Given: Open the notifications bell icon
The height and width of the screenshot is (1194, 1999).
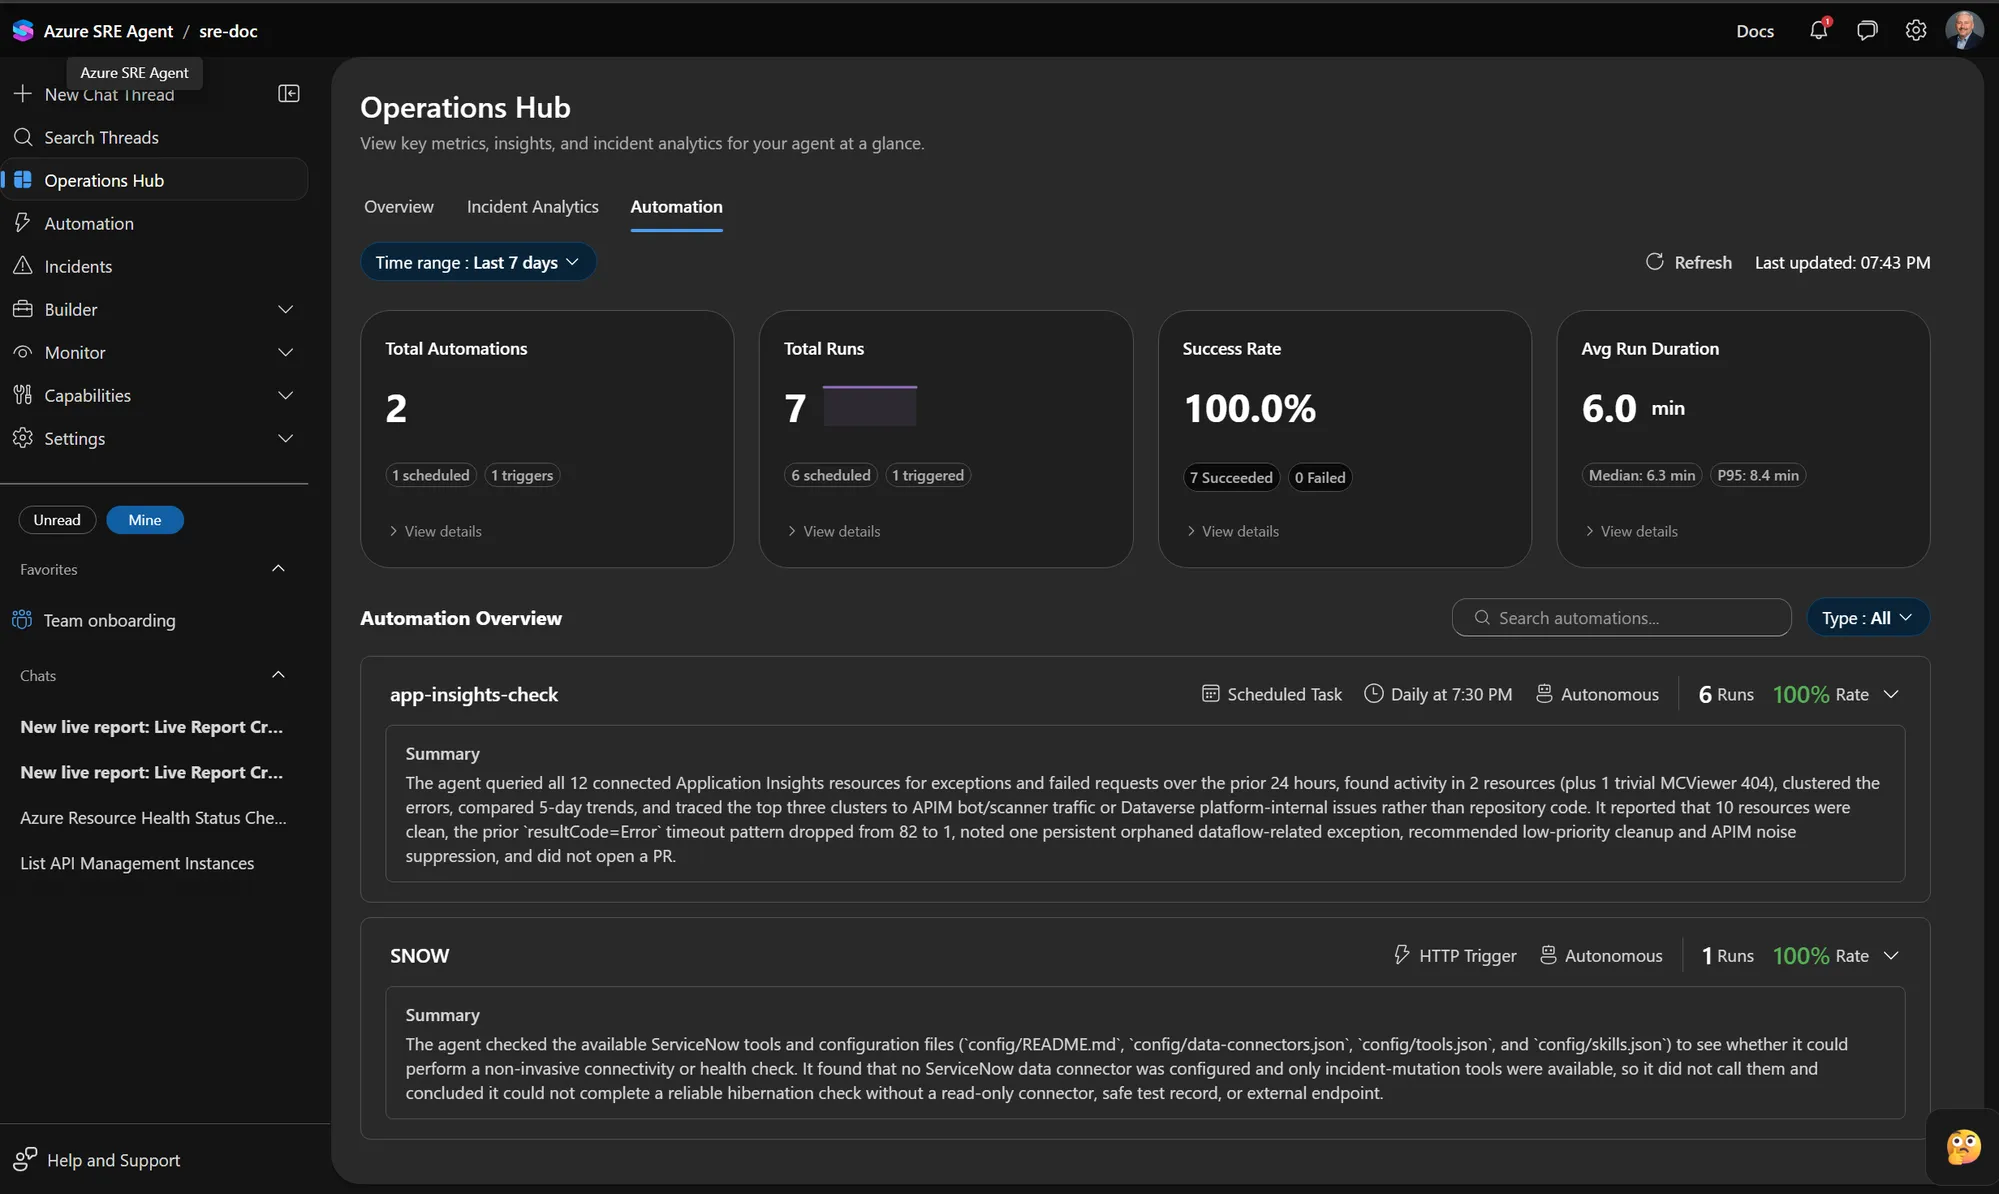Looking at the screenshot, I should [1819, 30].
